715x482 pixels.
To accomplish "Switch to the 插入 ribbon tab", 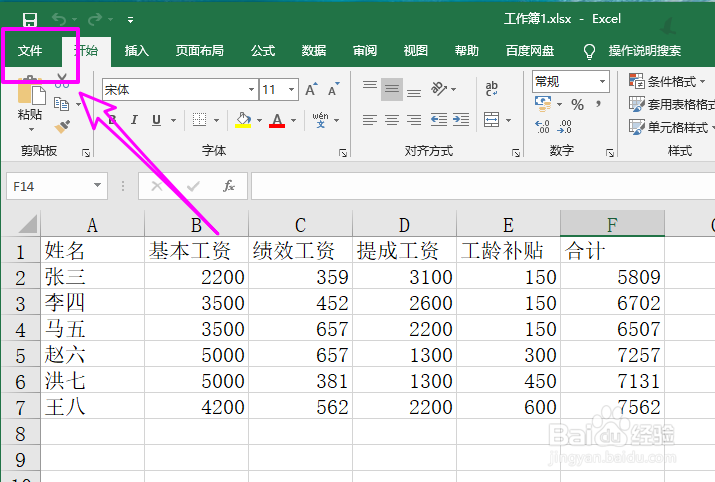I will coord(137,51).
